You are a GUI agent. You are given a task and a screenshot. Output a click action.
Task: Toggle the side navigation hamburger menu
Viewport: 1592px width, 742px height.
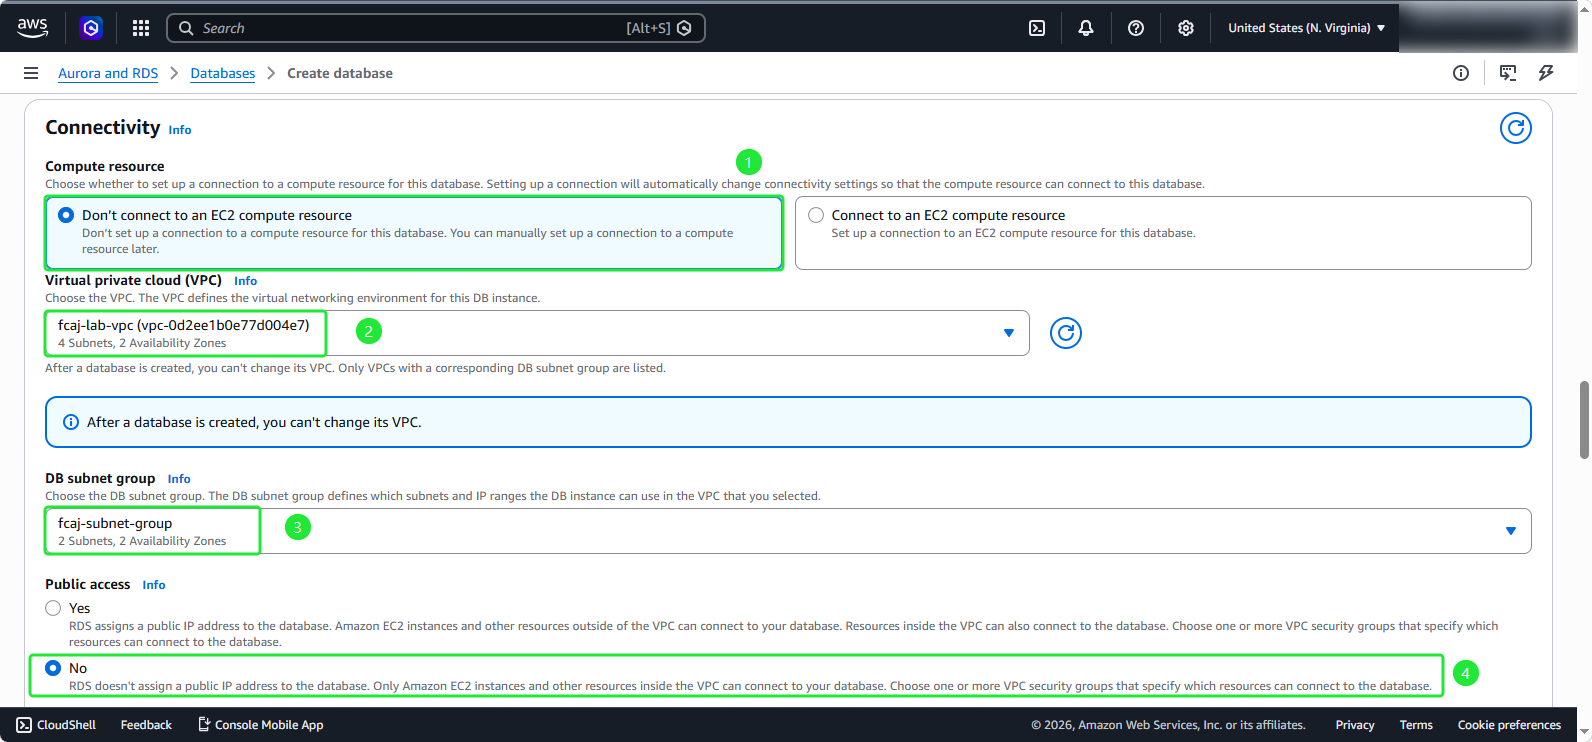(31, 73)
